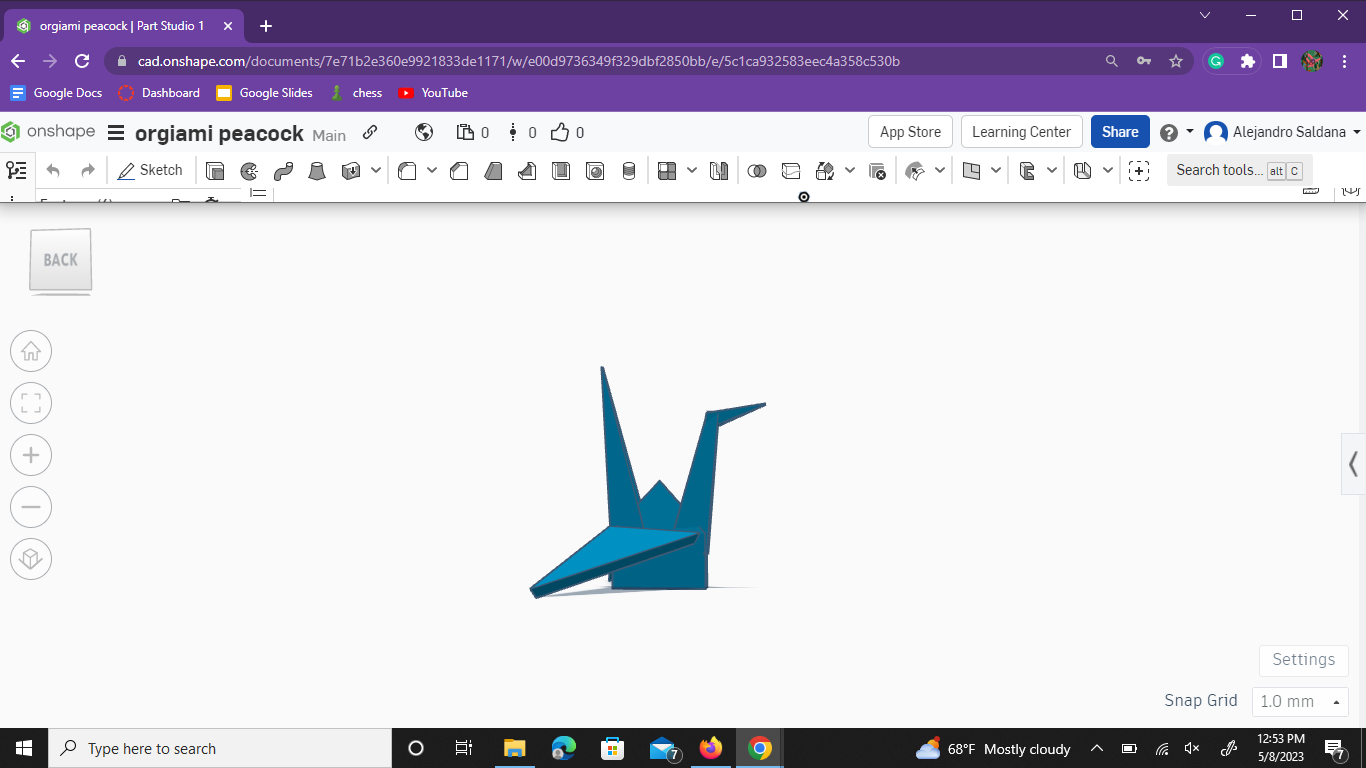
Task: Select the Draft tool
Action: (x=493, y=170)
